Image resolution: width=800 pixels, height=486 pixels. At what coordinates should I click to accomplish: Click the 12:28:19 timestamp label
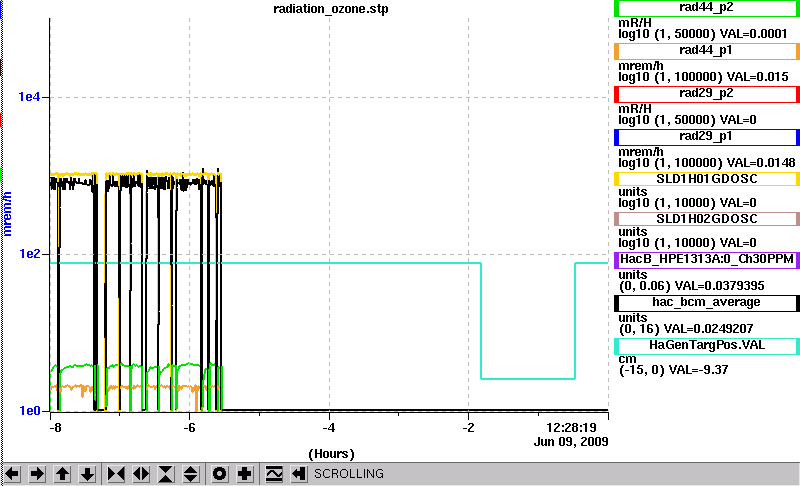click(x=571, y=427)
